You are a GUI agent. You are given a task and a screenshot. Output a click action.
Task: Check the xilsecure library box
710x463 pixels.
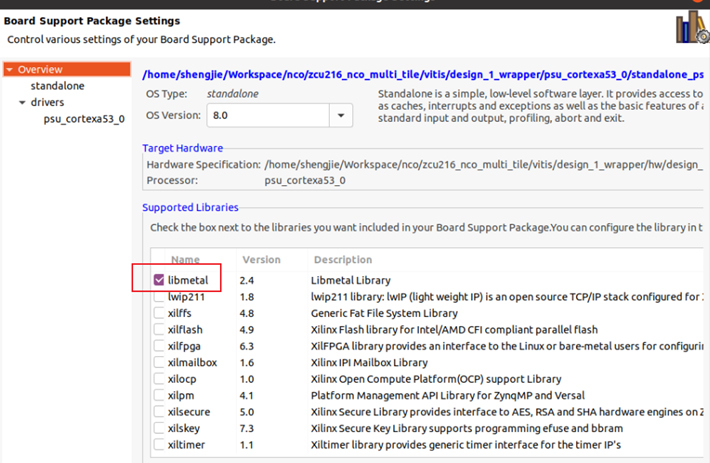[159, 411]
